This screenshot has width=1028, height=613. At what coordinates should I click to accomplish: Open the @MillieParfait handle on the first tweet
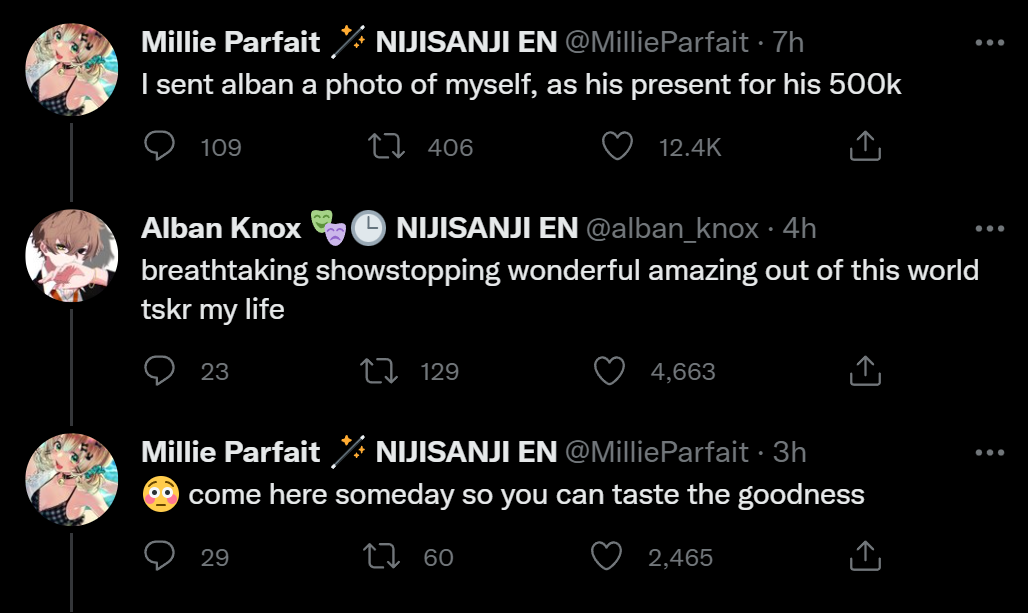point(657,42)
